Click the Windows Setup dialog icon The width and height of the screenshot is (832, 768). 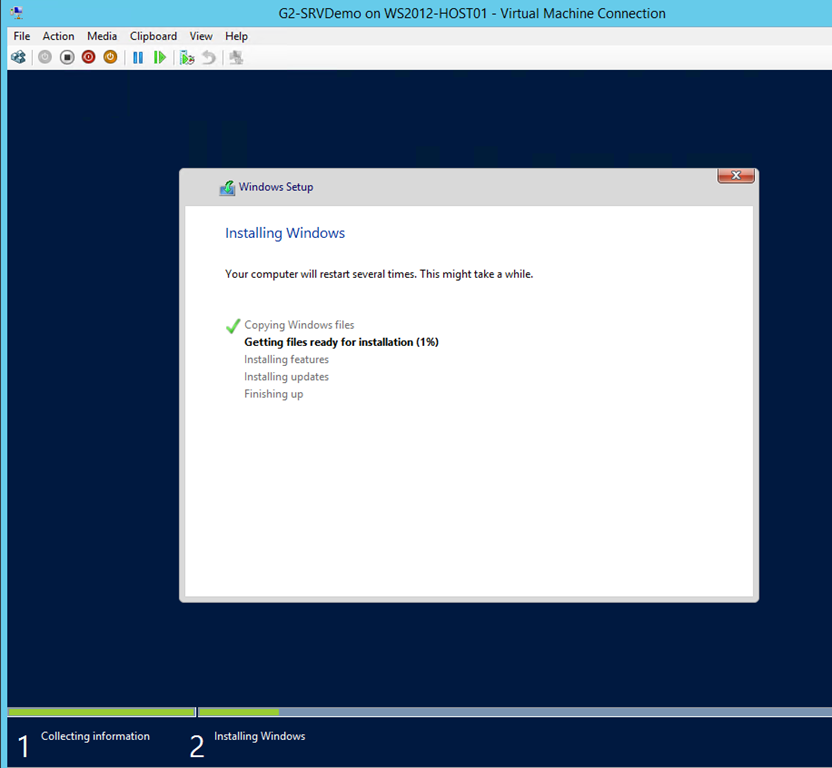coord(227,187)
